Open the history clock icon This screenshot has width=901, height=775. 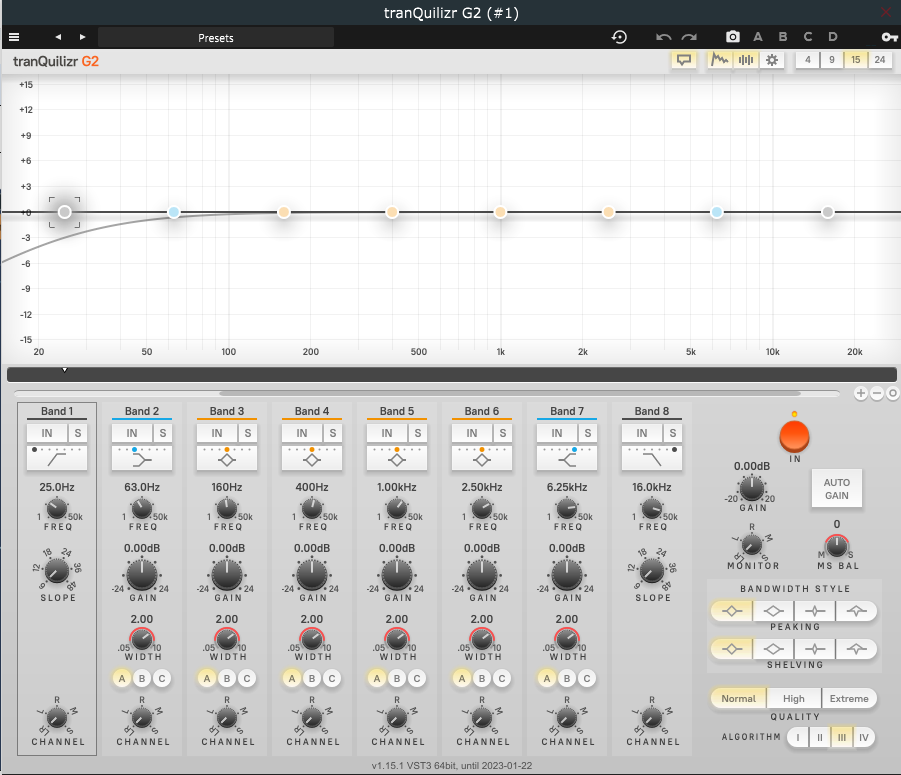619,37
